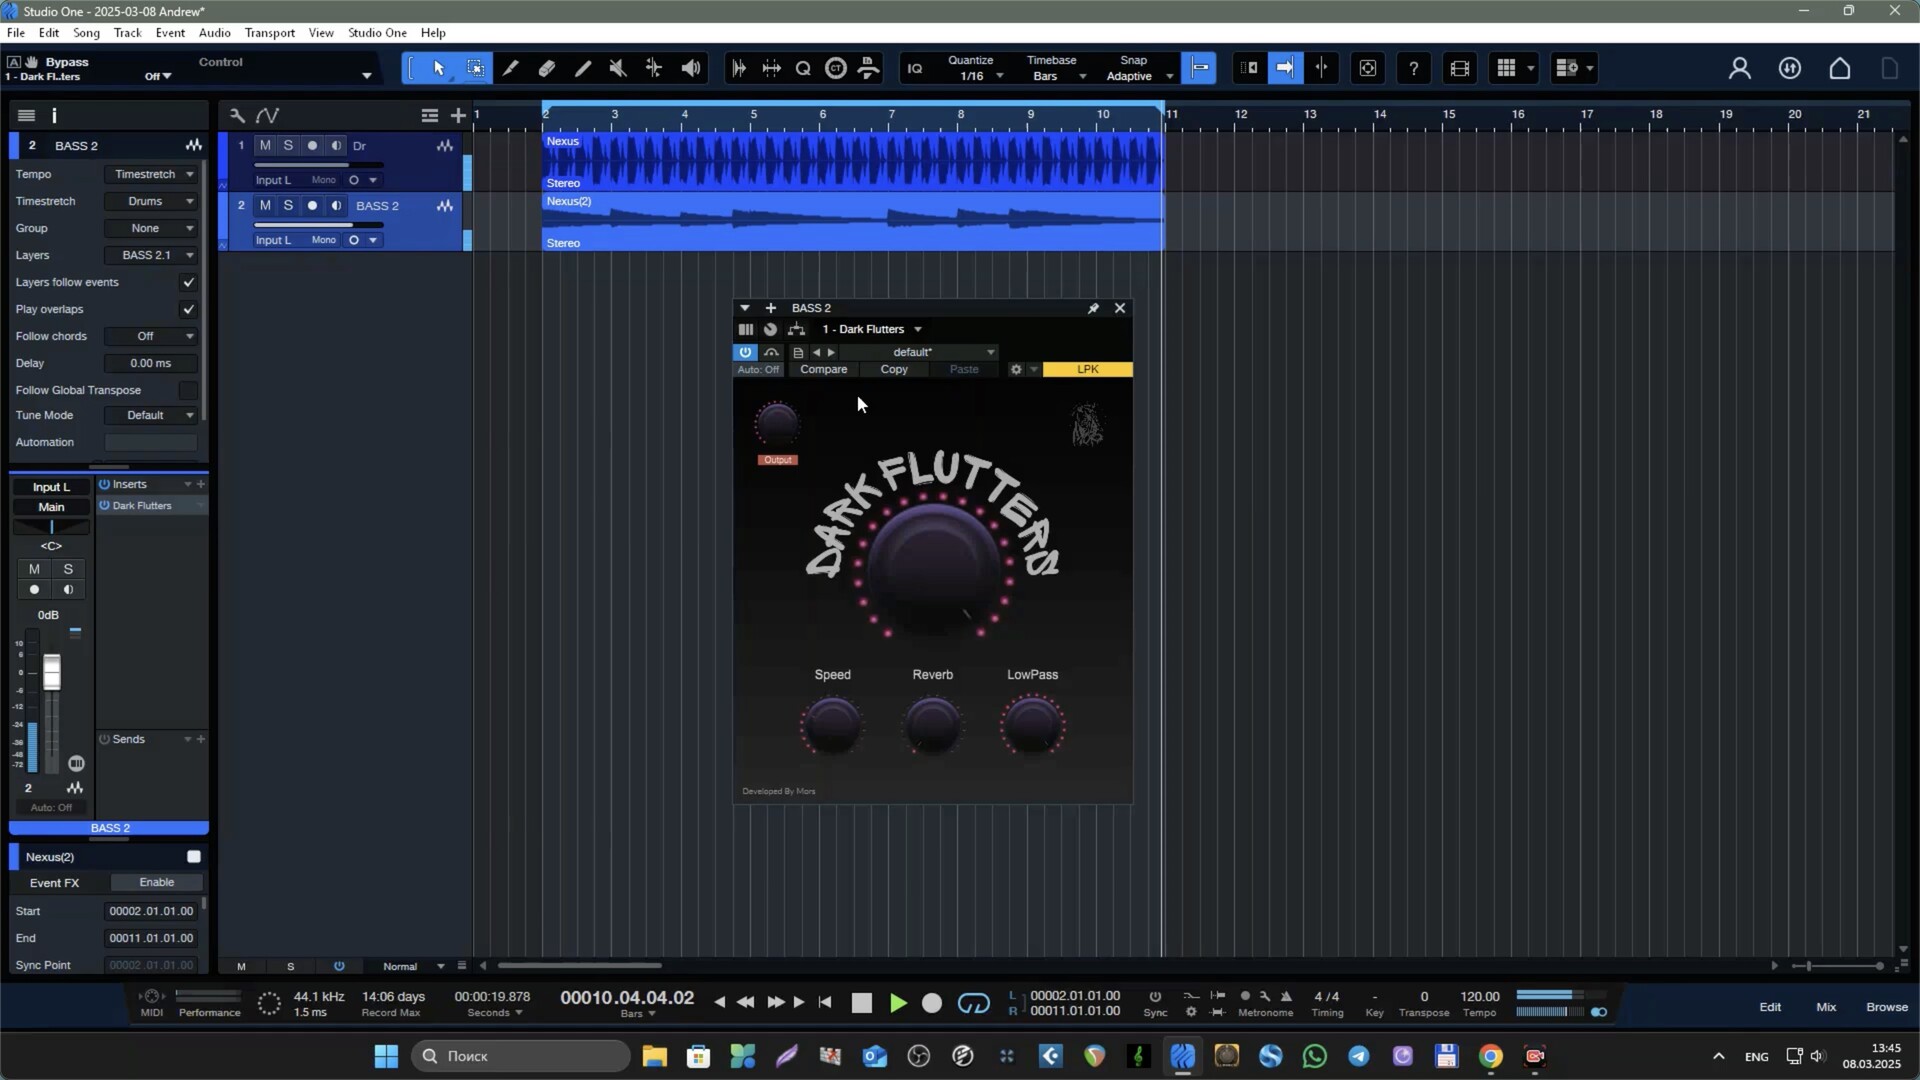
Task: Open the Timestretch Drums dropdown
Action: pos(151,201)
